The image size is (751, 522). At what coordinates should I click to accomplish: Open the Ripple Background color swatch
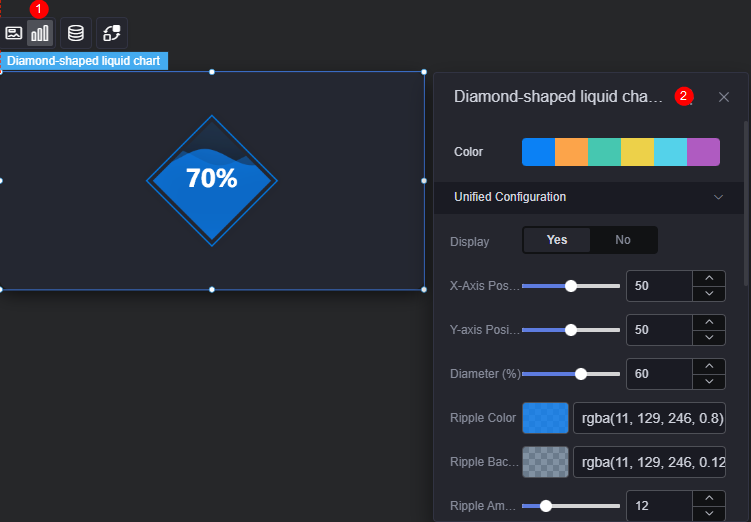coord(545,462)
